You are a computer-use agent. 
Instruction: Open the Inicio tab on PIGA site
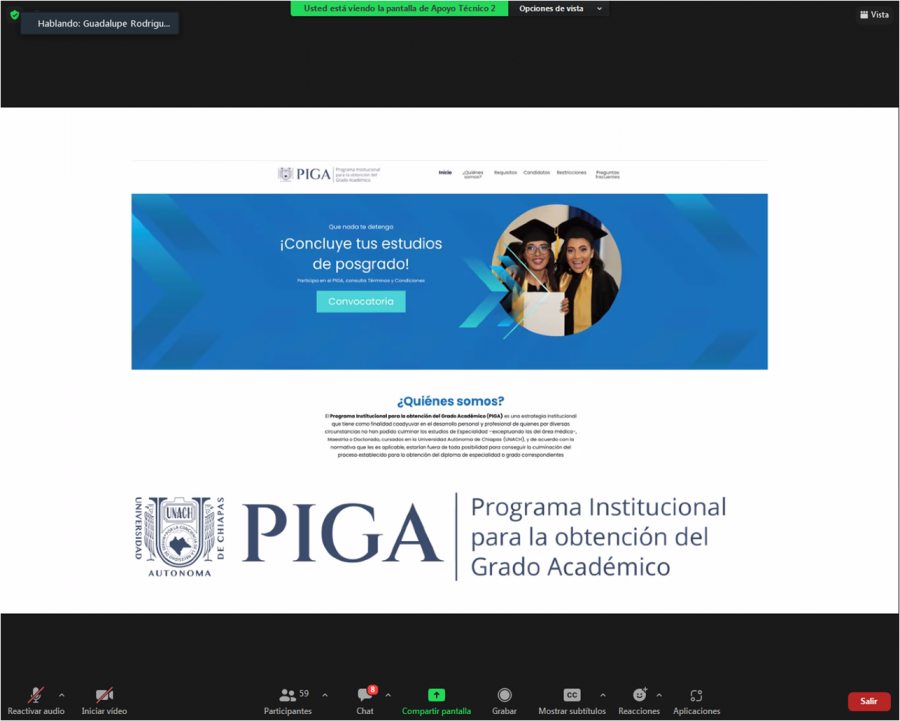(x=445, y=172)
